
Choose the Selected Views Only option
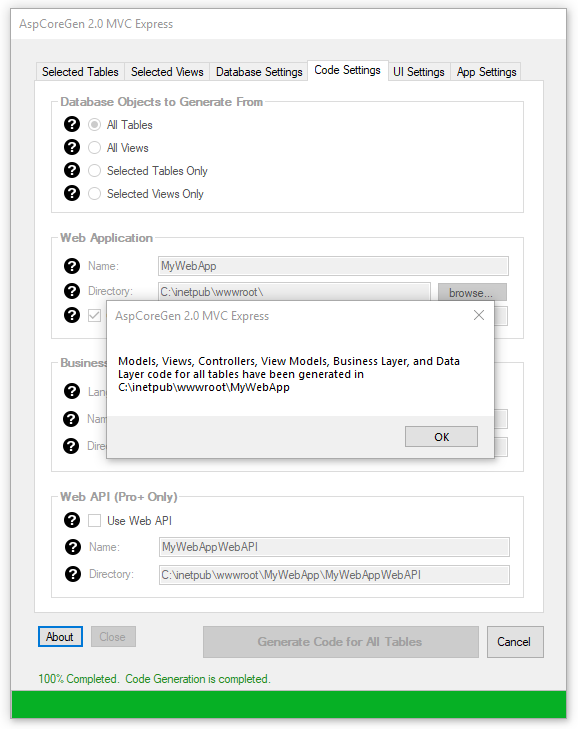point(94,193)
